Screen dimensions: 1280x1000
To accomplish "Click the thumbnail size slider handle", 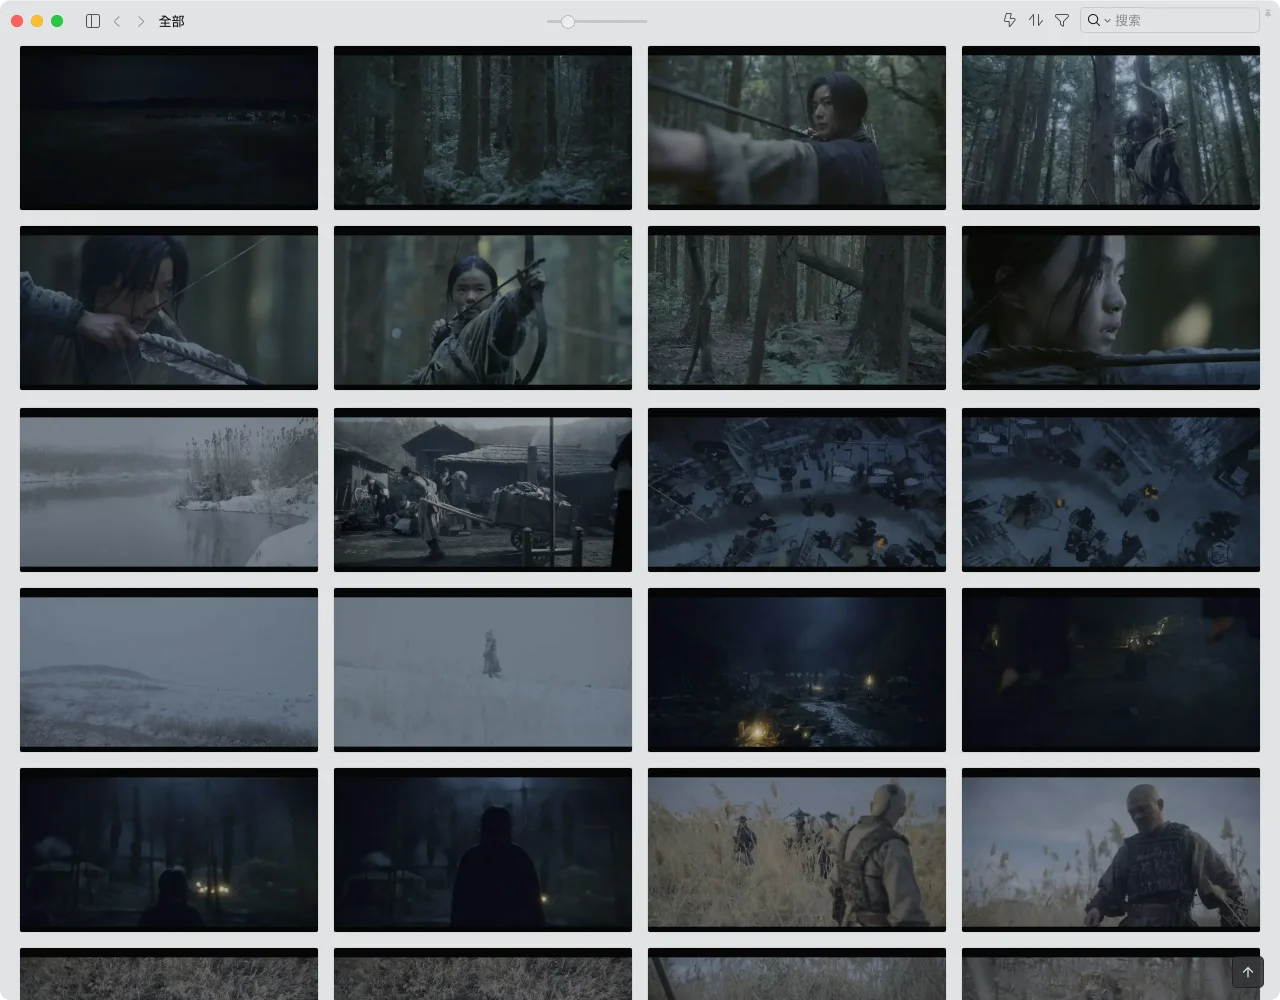I will [567, 21].
